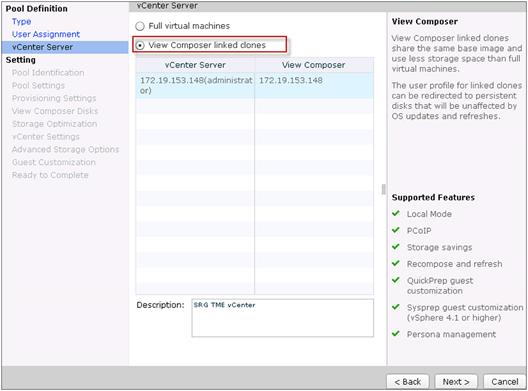
Task: Click the side panel splitter handle
Action: [383, 189]
